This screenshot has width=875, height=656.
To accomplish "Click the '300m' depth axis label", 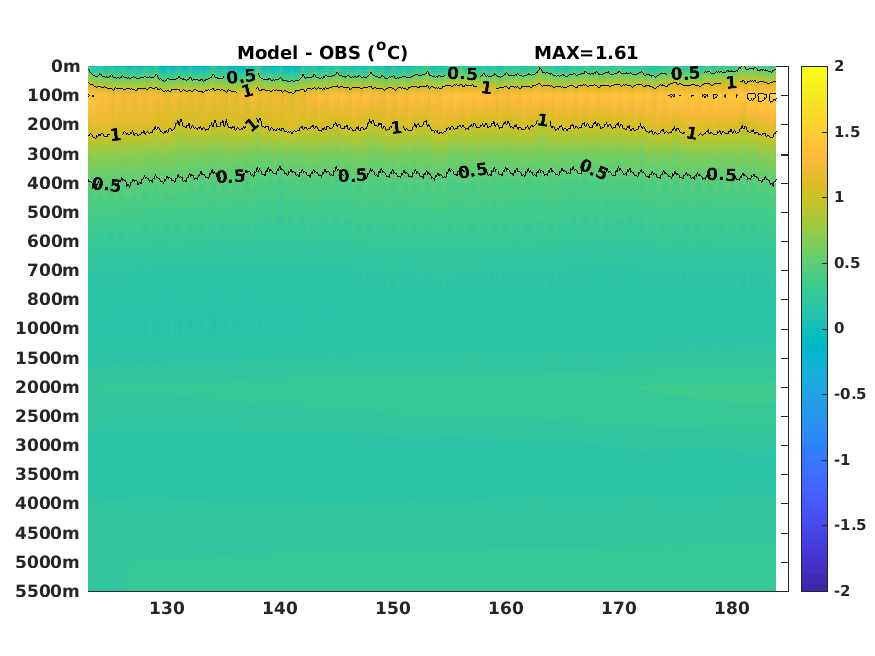I will pyautogui.click(x=54, y=154).
